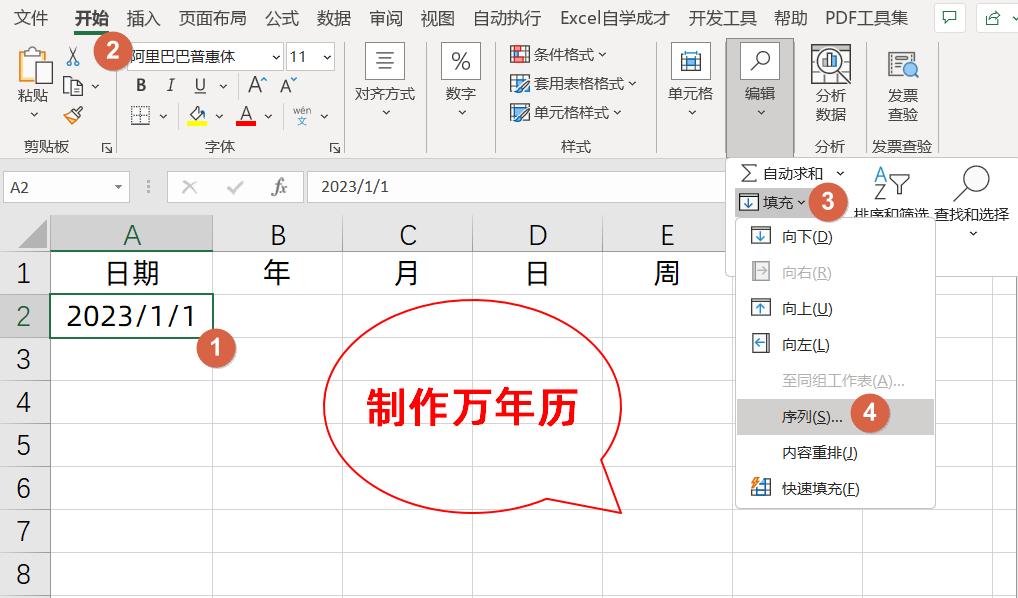Toggle italic formatting
This screenshot has width=1018, height=598.
point(170,85)
